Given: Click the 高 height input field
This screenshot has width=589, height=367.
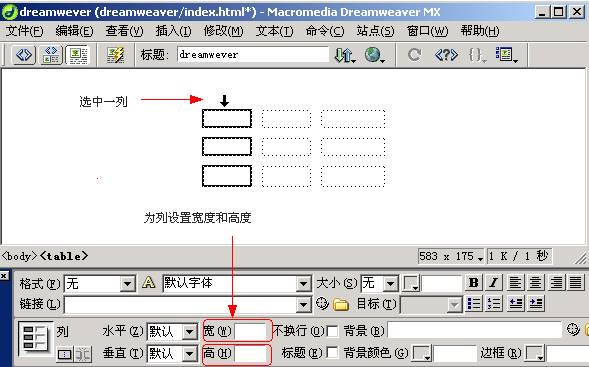Looking at the screenshot, I should 251,353.
